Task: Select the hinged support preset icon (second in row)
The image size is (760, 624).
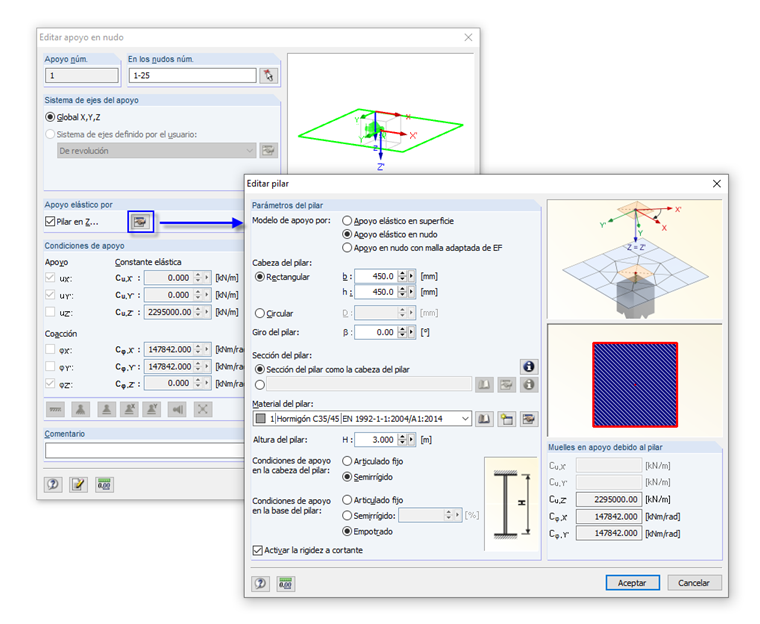Action: (x=80, y=409)
